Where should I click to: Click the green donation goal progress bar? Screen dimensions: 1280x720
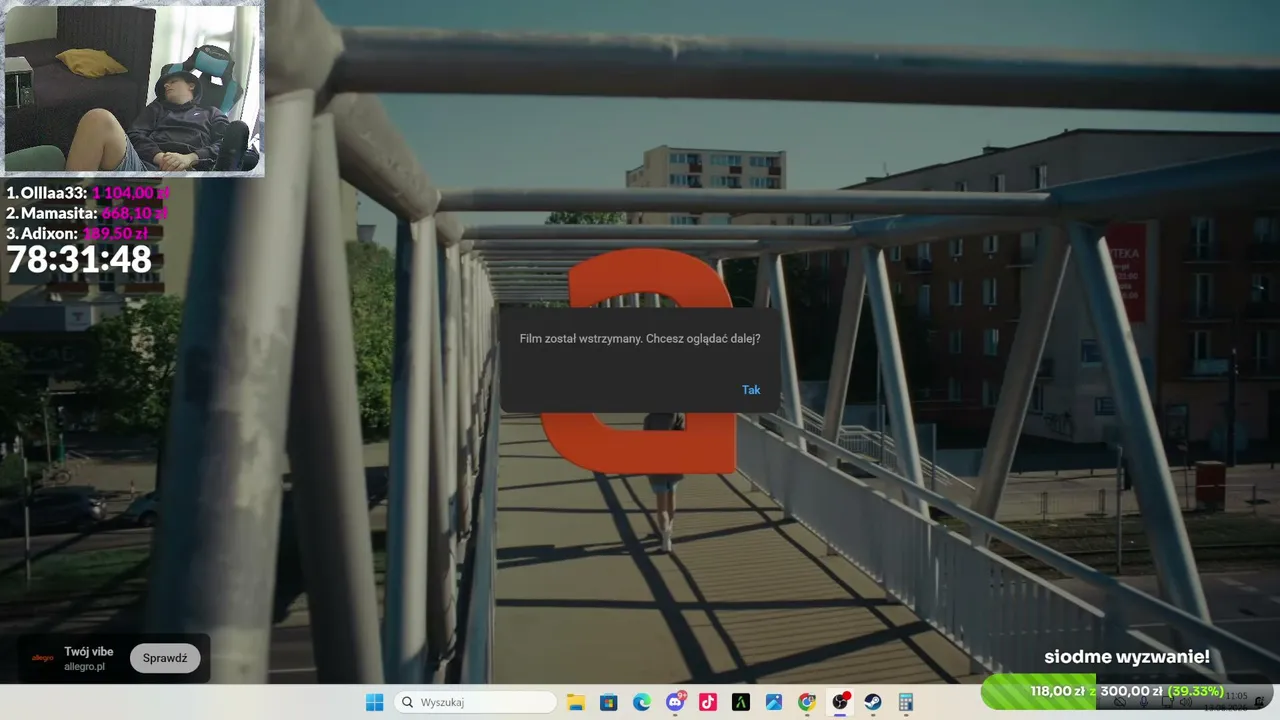point(1127,691)
